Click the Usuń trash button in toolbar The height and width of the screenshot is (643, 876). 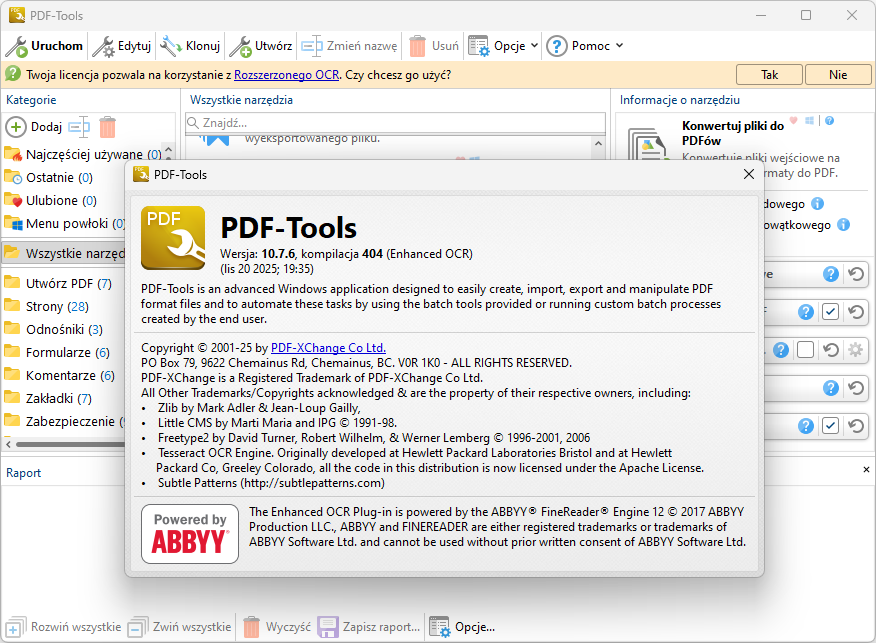point(434,46)
